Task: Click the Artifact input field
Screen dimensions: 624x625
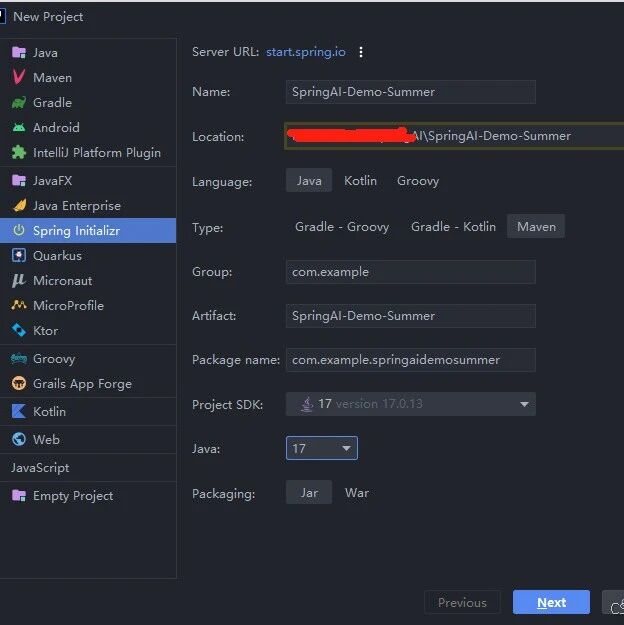Action: click(x=411, y=316)
